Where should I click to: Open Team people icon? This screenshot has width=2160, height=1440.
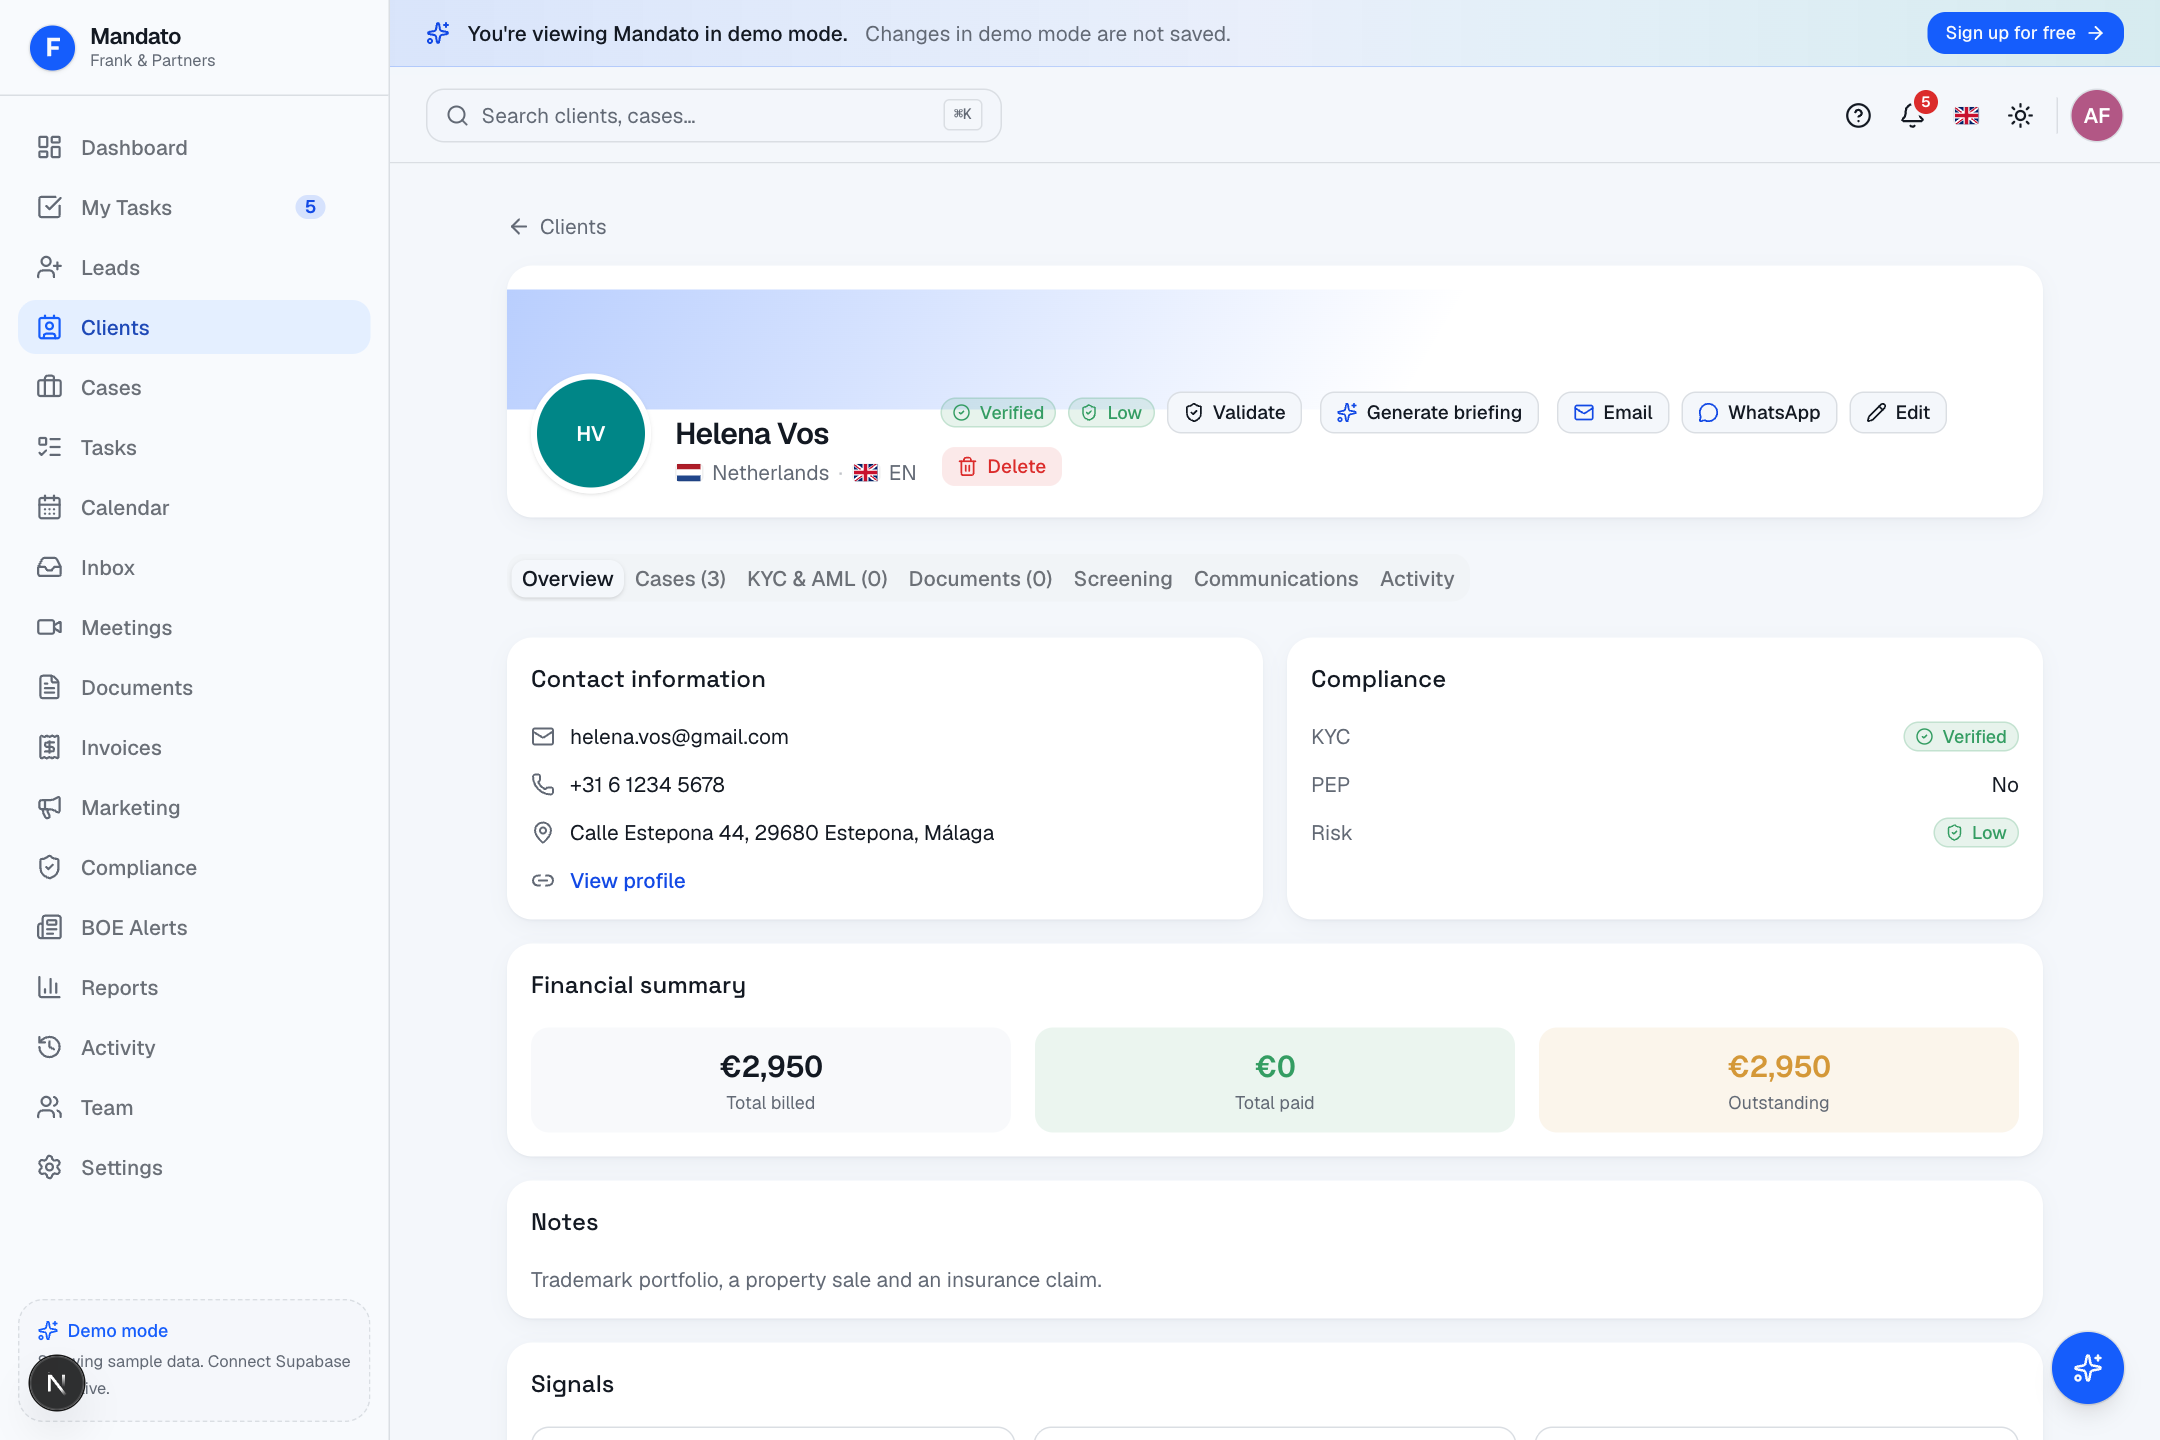click(49, 1107)
